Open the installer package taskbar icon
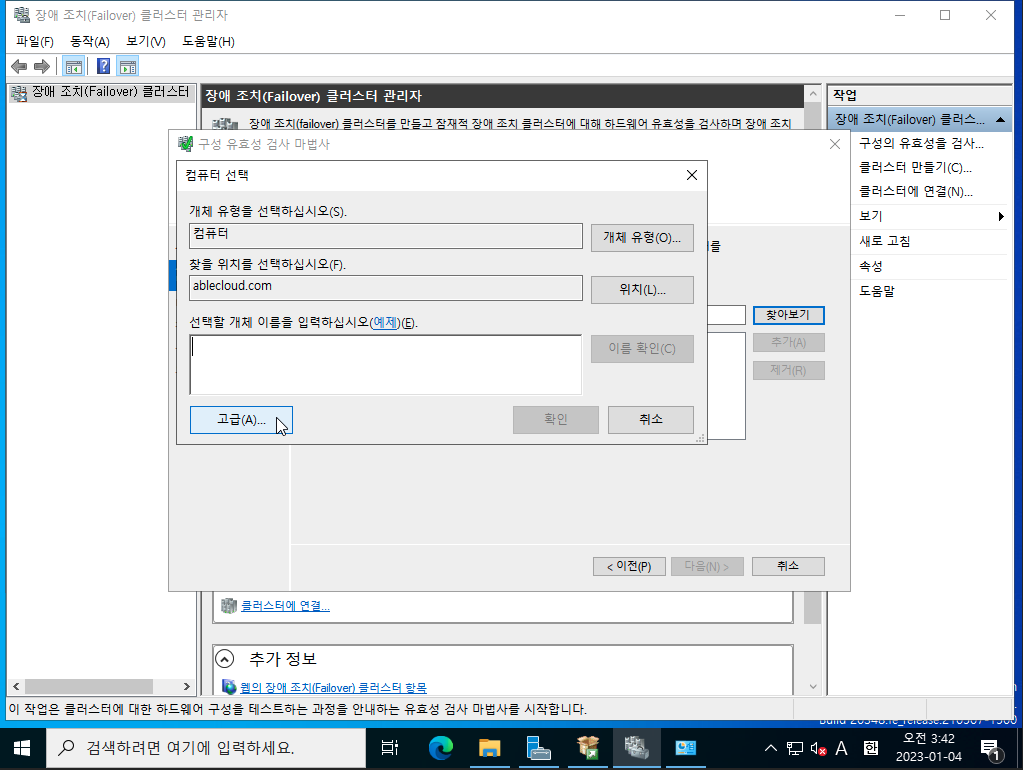 pyautogui.click(x=587, y=748)
